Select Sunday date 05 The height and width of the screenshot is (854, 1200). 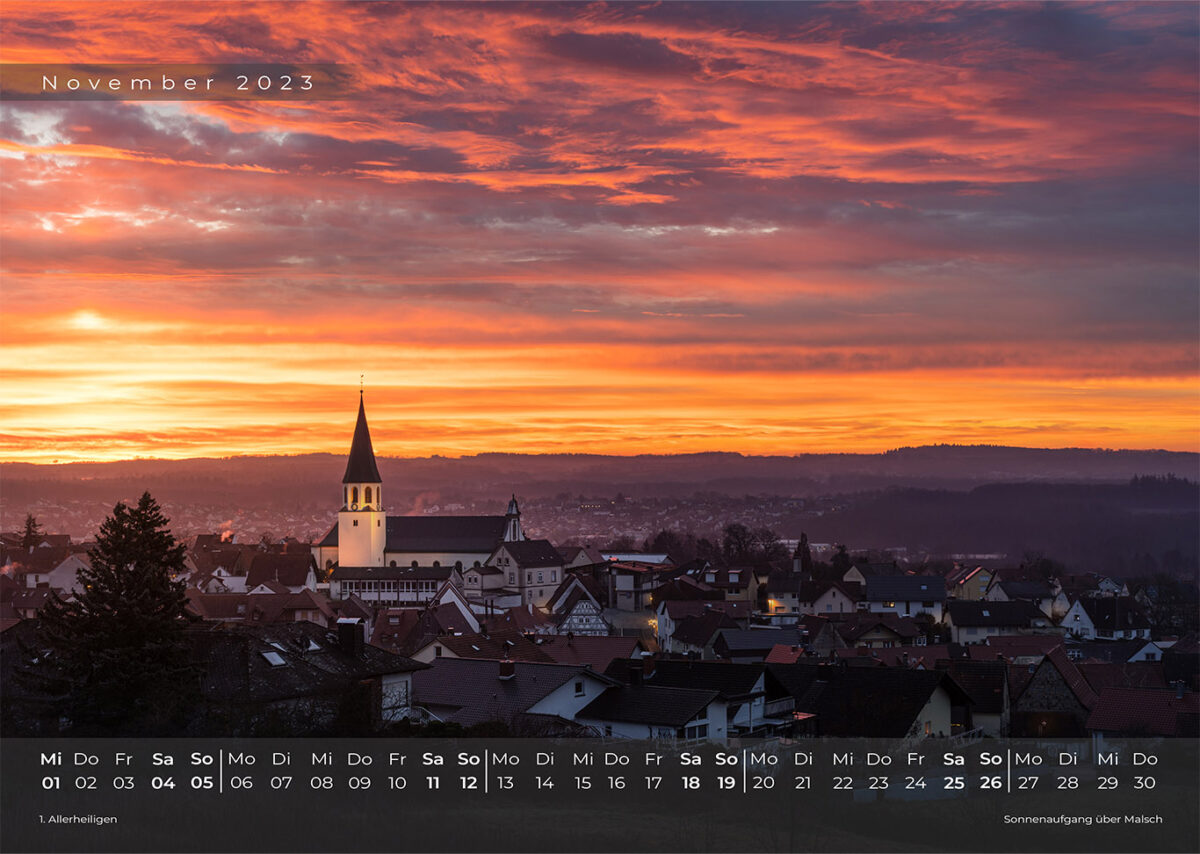point(202,783)
